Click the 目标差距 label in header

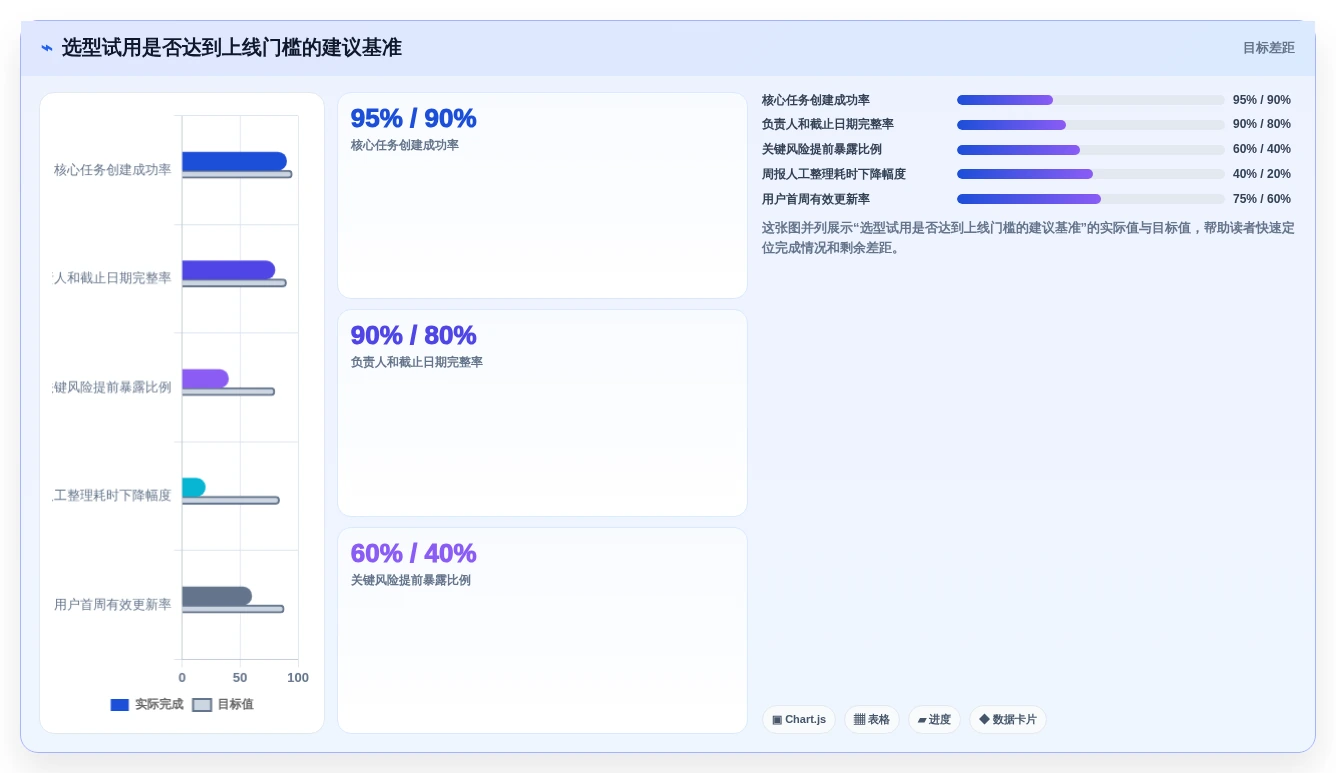(1268, 48)
